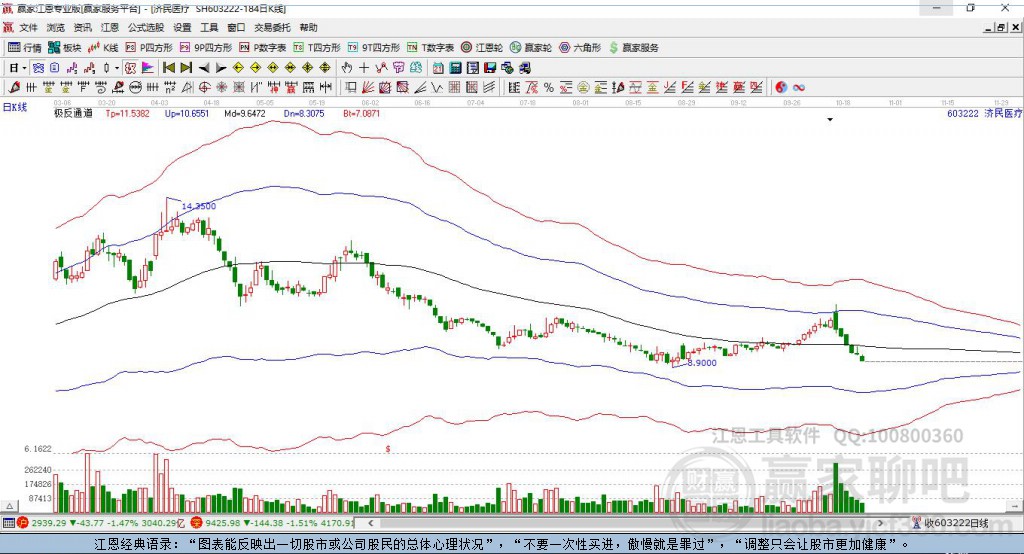Jump to first bar with green skip-start arrow
Viewport: 1024px width, 554px height.
click(168, 68)
